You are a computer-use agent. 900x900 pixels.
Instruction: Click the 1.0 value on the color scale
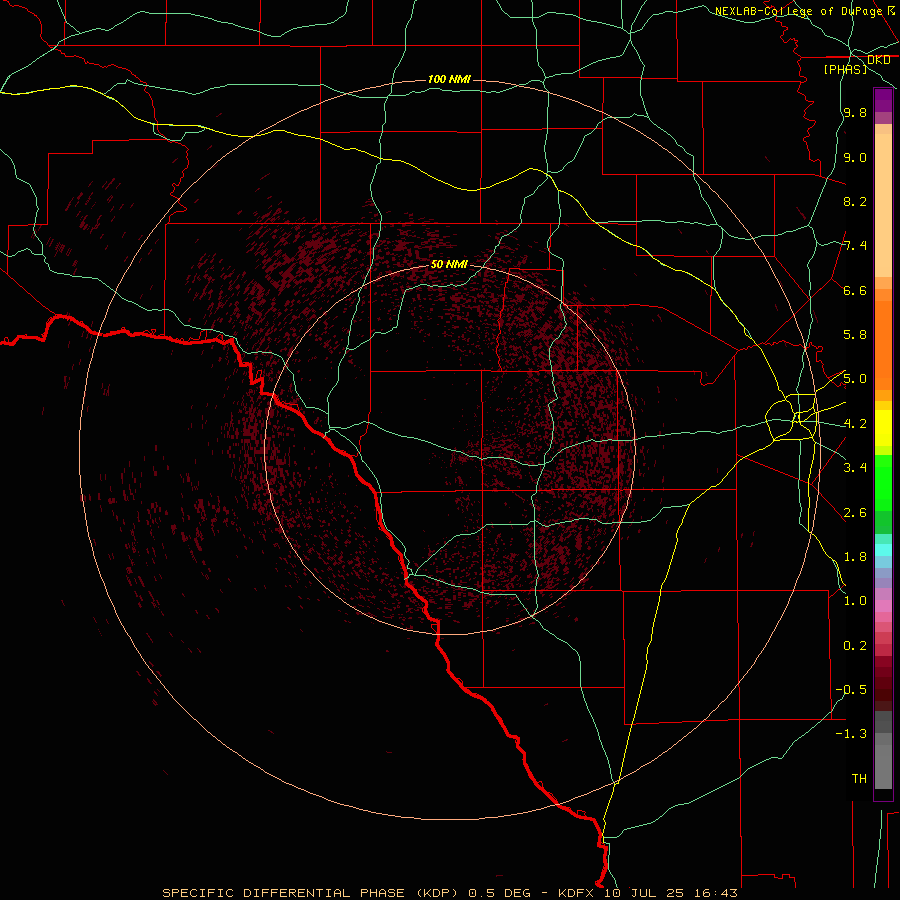[855, 601]
